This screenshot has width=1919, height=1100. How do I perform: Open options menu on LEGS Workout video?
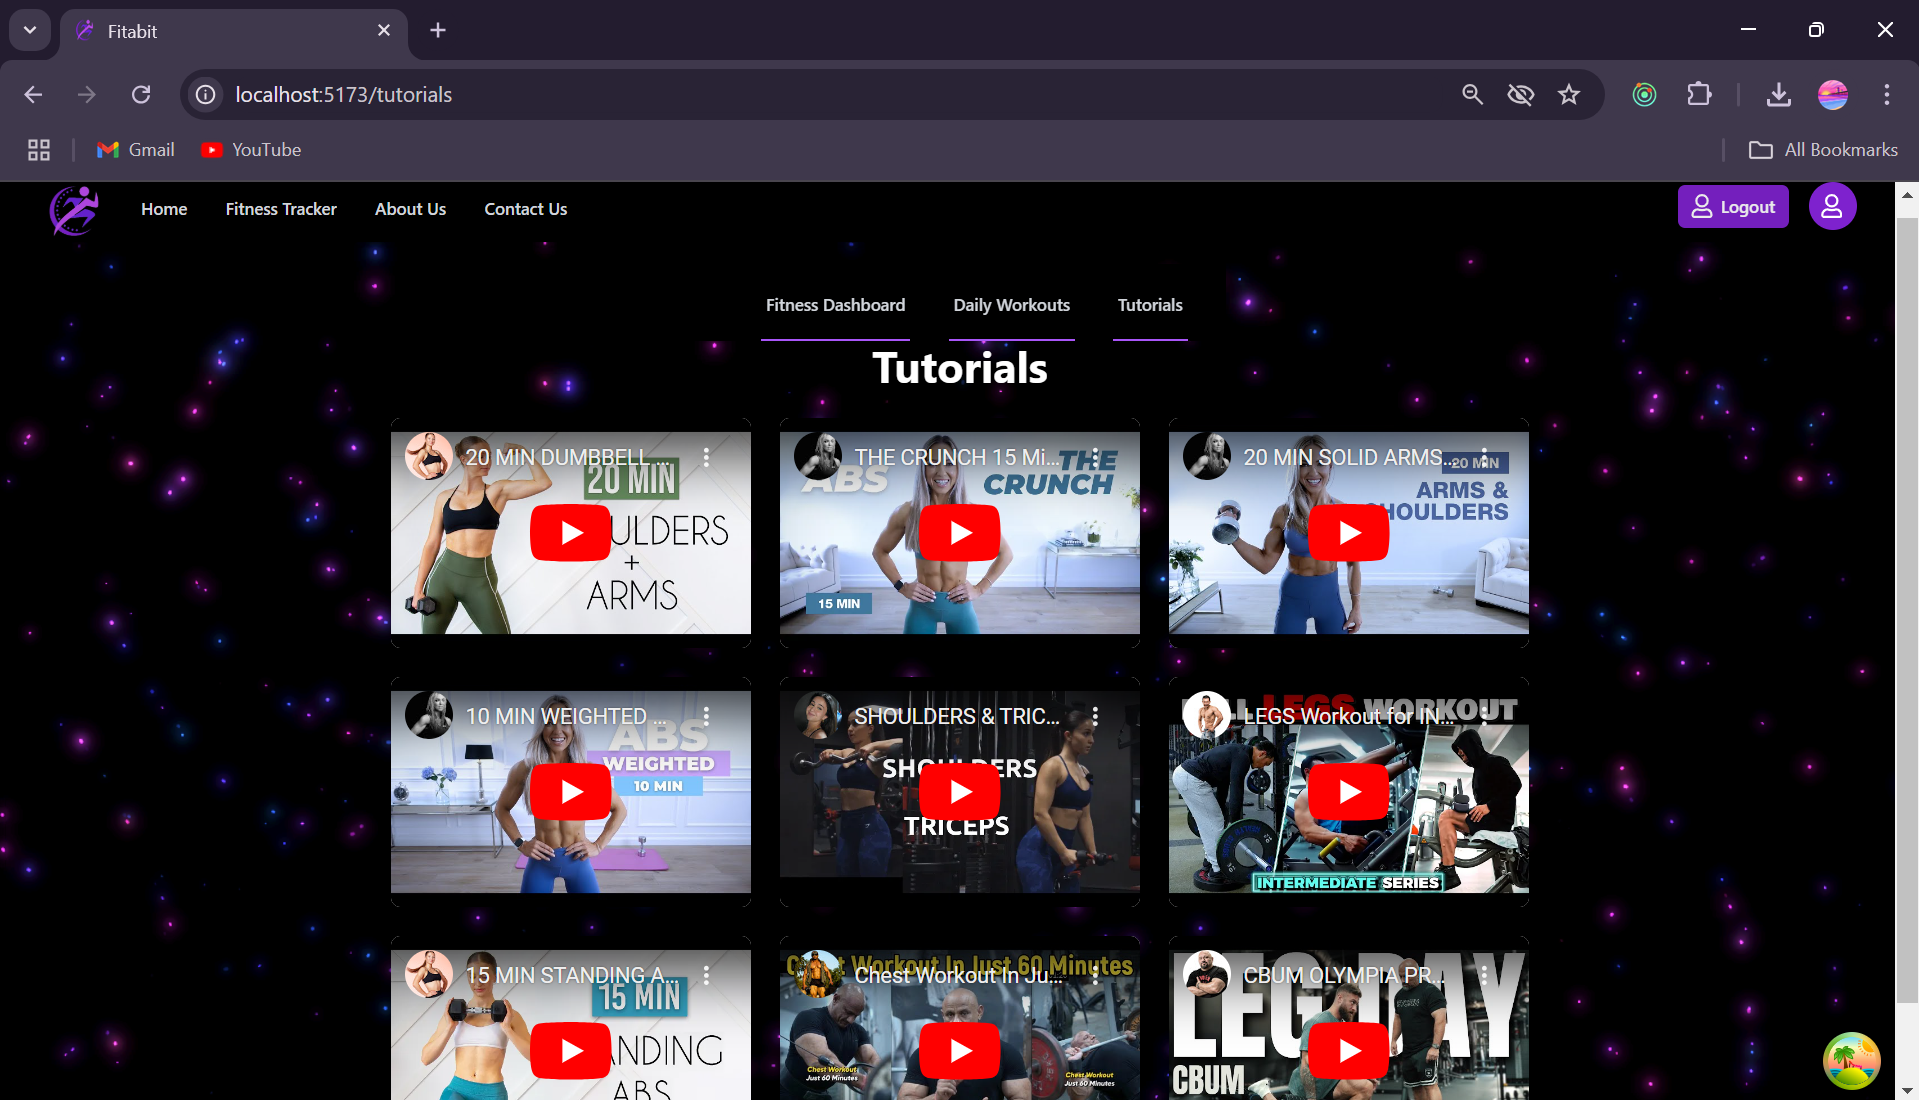point(1484,716)
